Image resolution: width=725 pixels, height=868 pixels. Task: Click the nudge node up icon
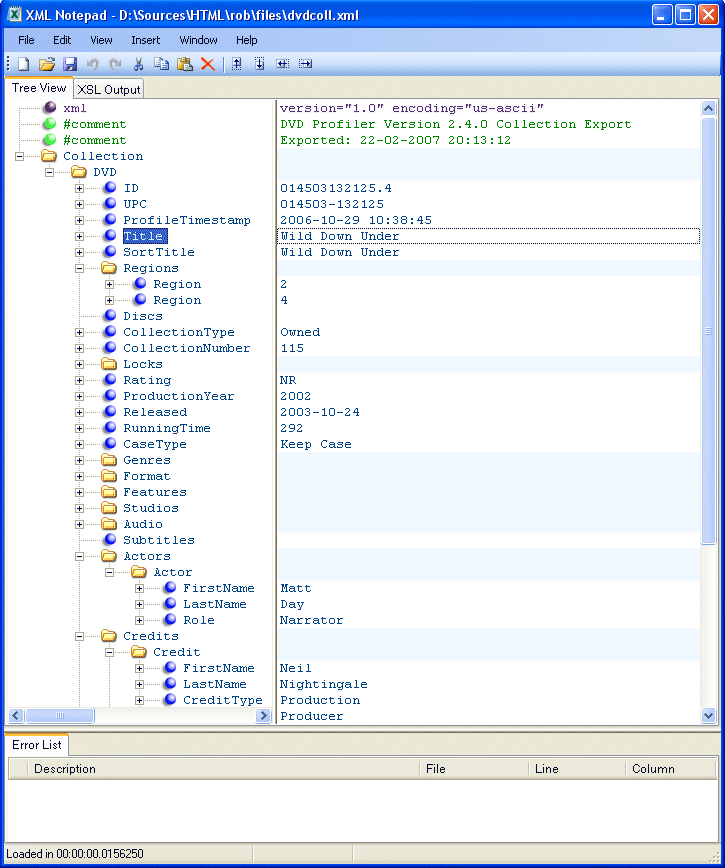[236, 64]
